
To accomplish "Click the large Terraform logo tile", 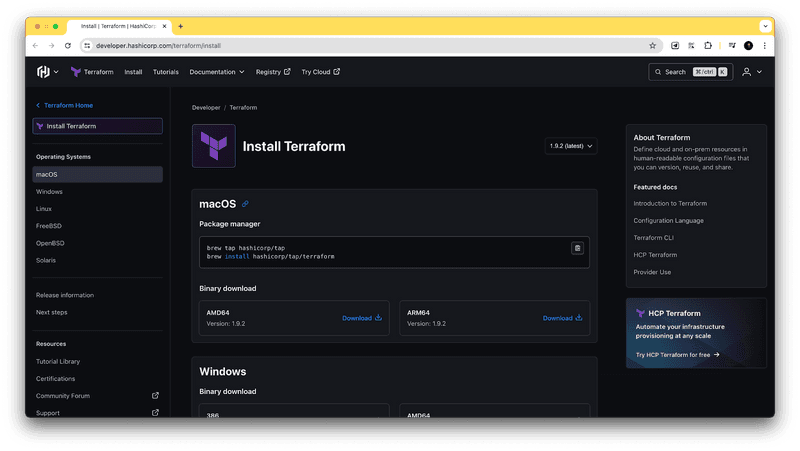I will coord(214,146).
